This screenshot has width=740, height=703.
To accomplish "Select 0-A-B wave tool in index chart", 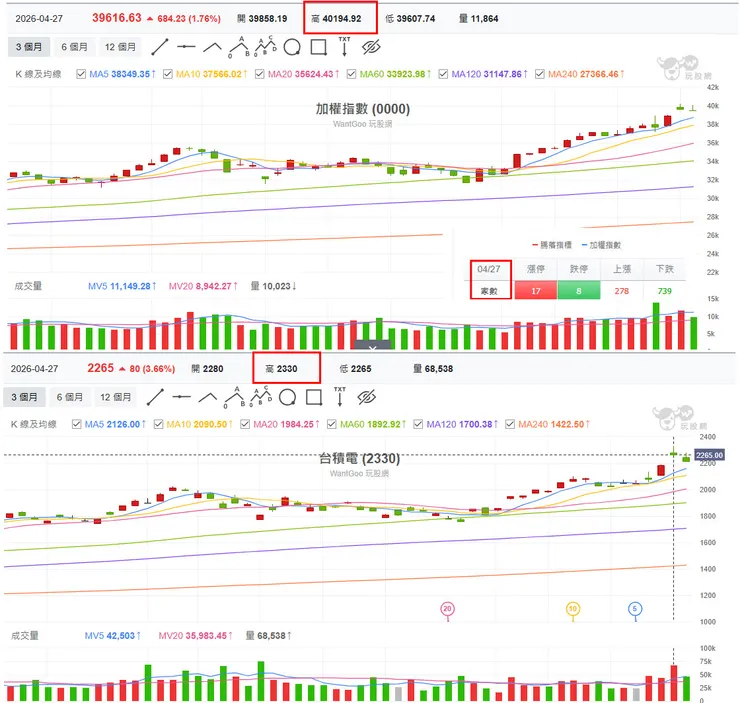I will 239,47.
